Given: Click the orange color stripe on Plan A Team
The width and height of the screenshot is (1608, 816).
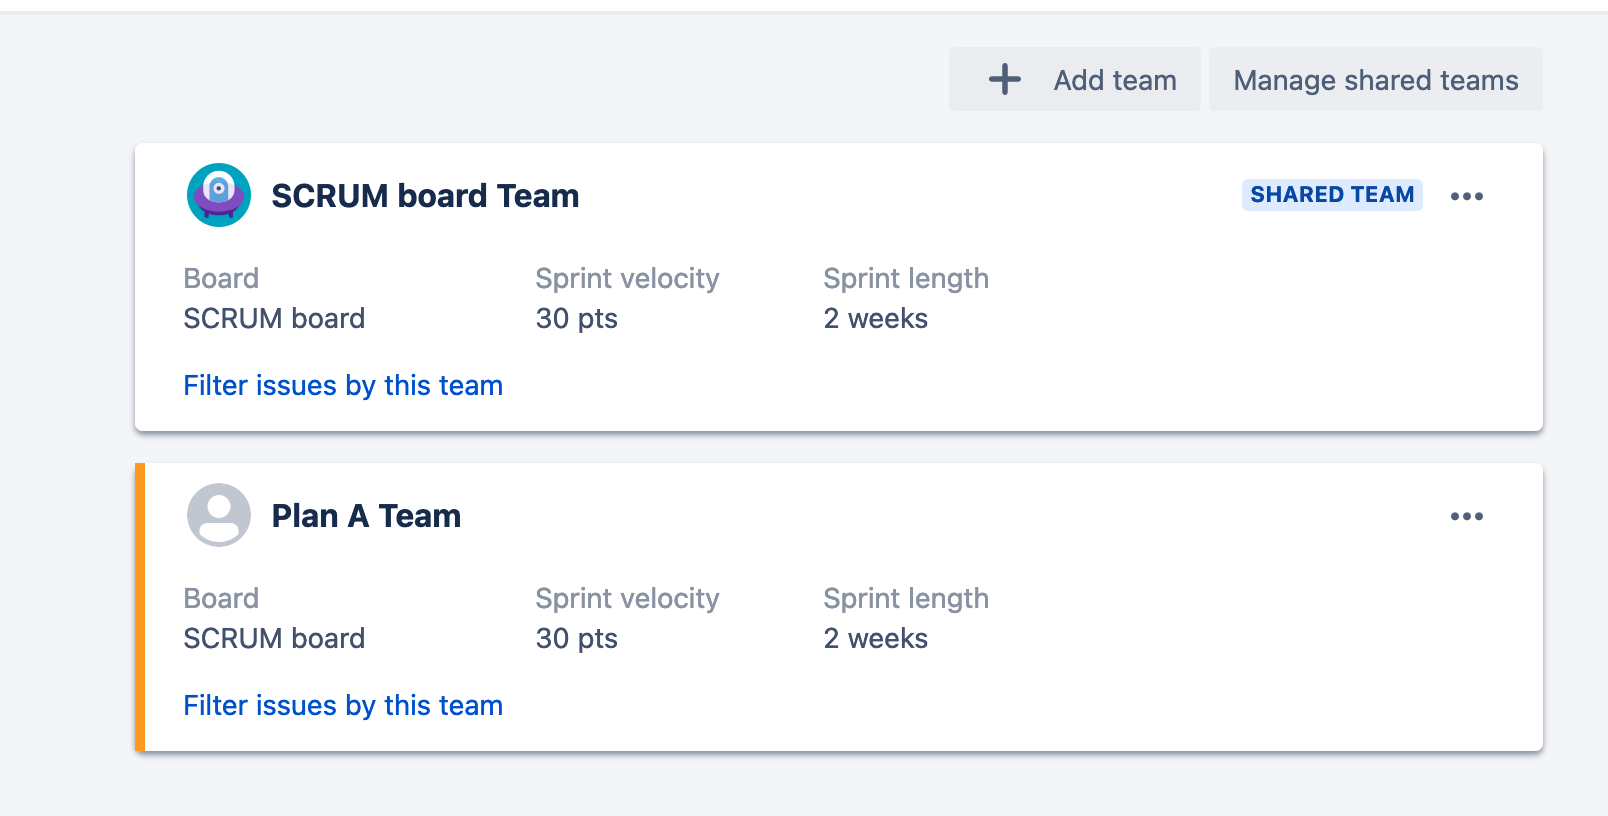Looking at the screenshot, I should point(140,607).
